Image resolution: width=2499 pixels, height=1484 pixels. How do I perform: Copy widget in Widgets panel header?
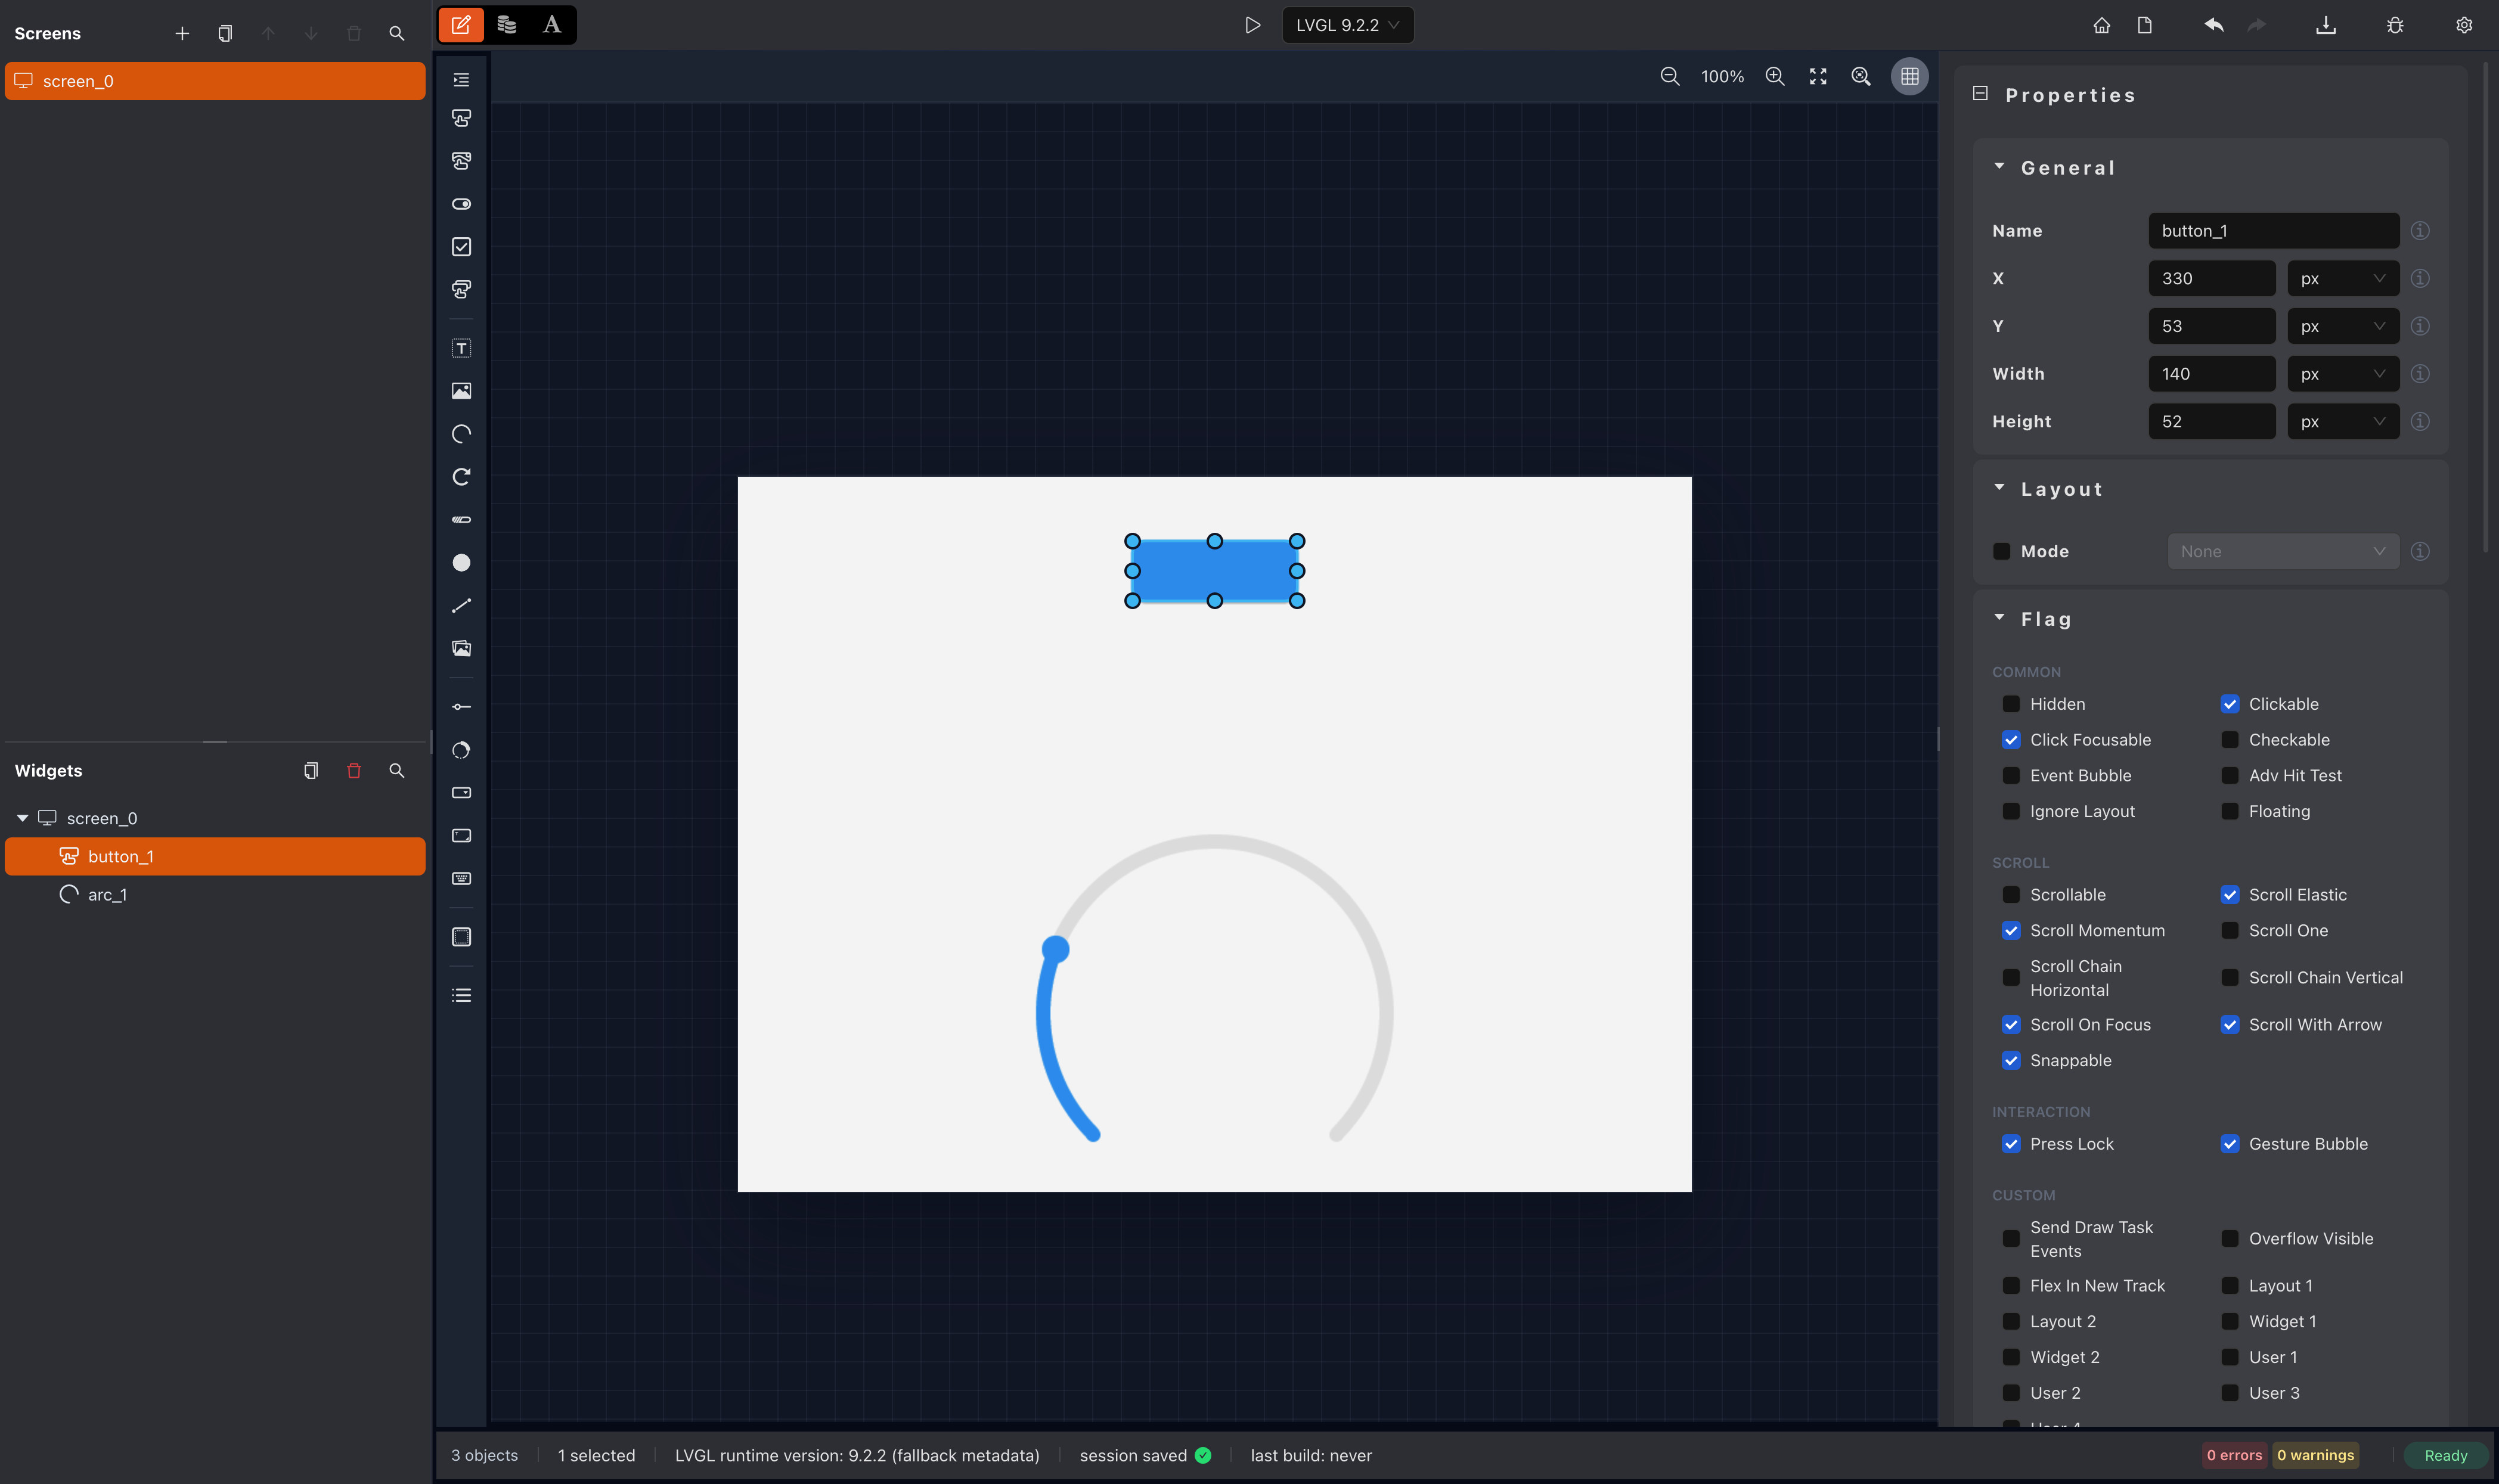pos(311,771)
